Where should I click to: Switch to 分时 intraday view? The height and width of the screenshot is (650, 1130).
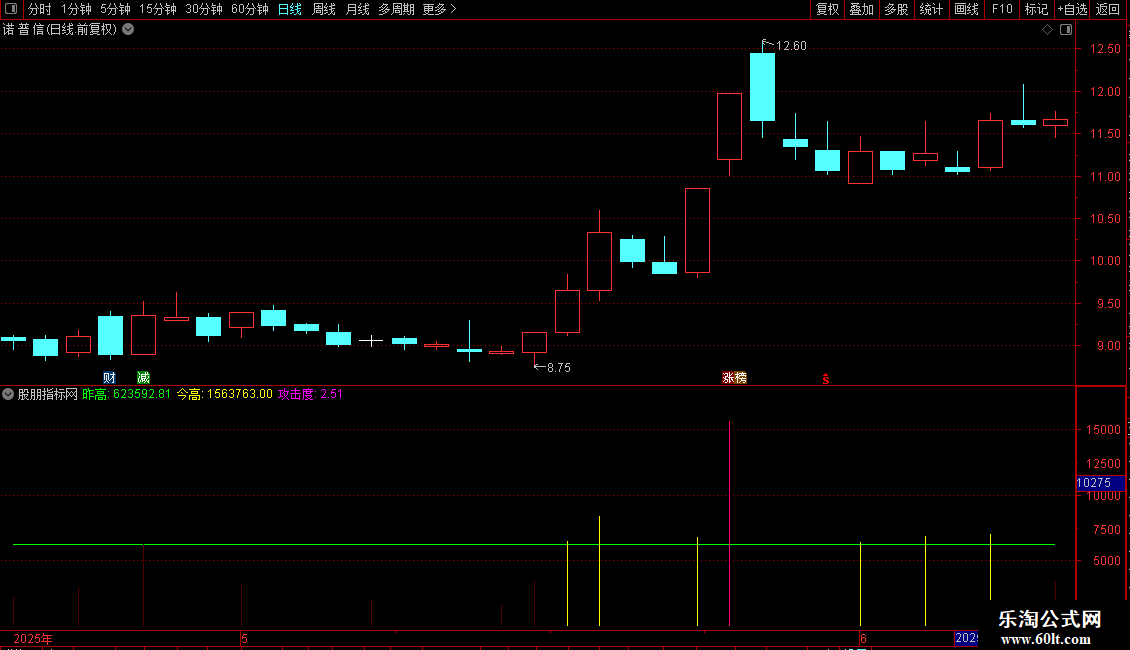pyautogui.click(x=40, y=9)
